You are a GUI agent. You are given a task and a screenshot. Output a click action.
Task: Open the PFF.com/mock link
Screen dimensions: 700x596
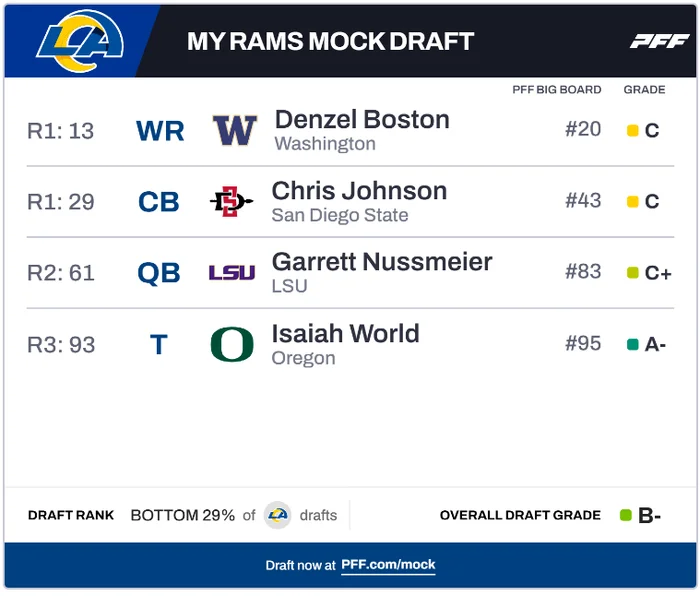pyautogui.click(x=388, y=565)
